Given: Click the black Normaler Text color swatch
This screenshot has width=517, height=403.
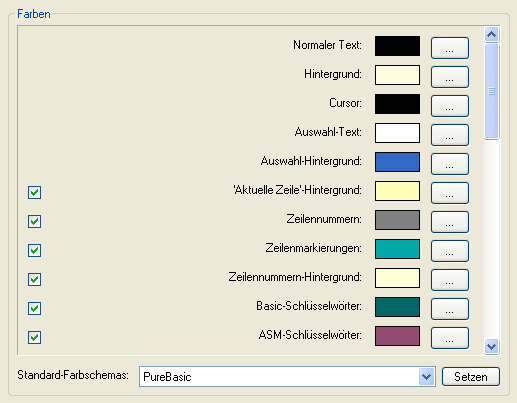Looking at the screenshot, I should point(397,46).
